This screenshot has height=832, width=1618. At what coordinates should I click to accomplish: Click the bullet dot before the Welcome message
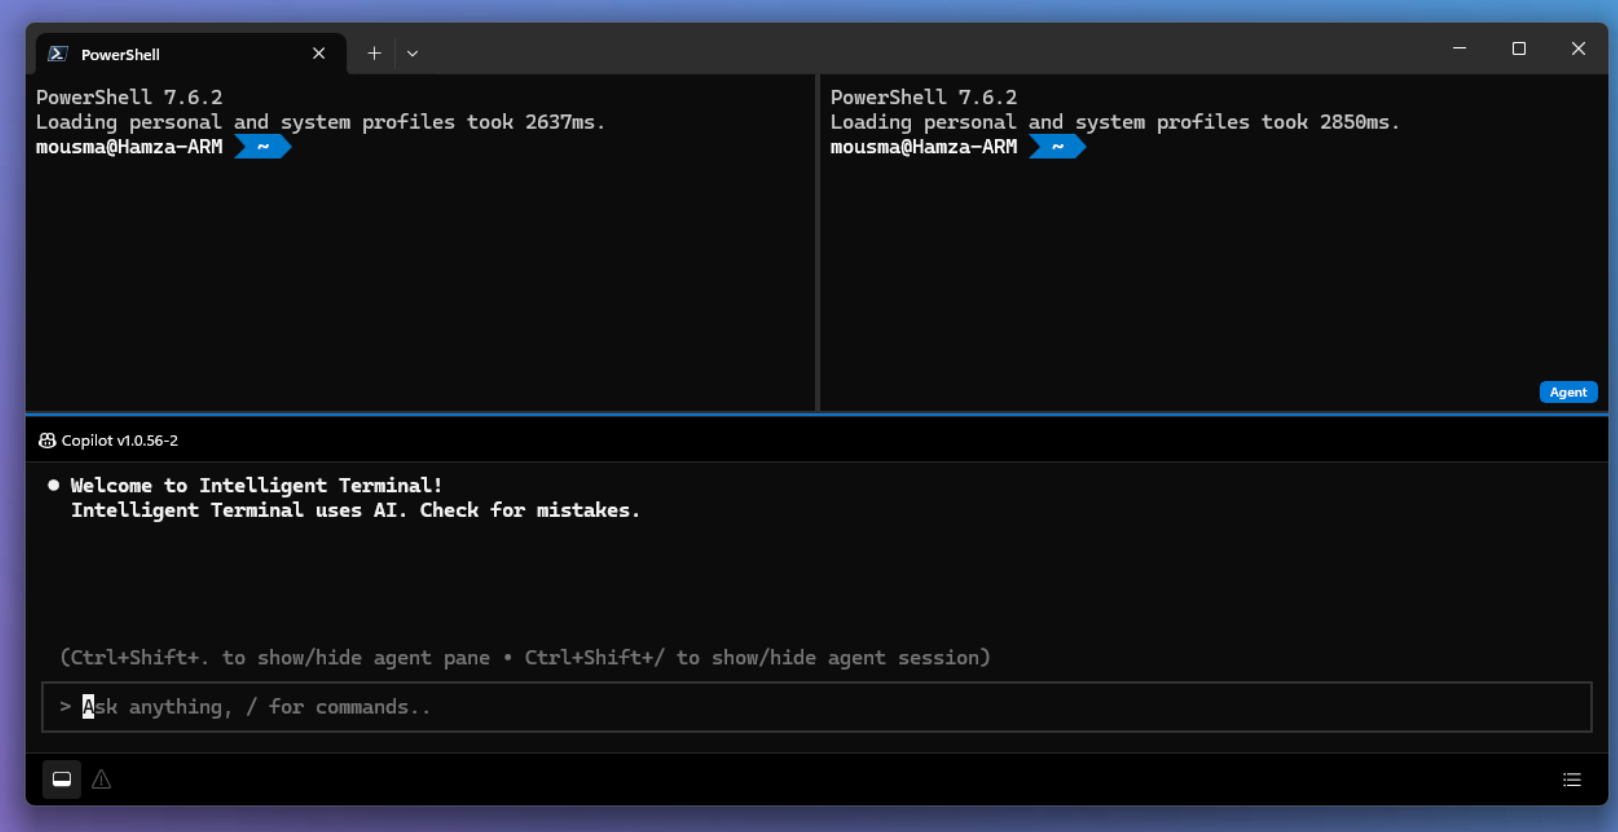[53, 485]
